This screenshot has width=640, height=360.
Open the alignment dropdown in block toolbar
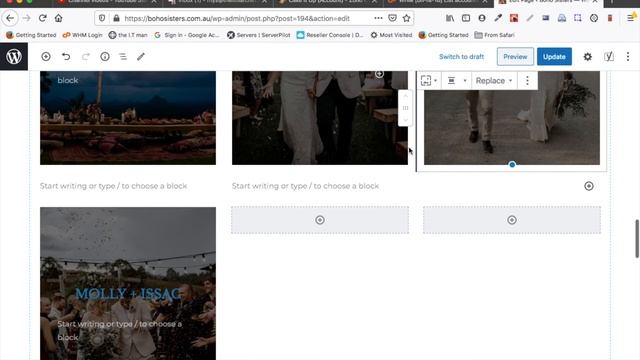(456, 80)
